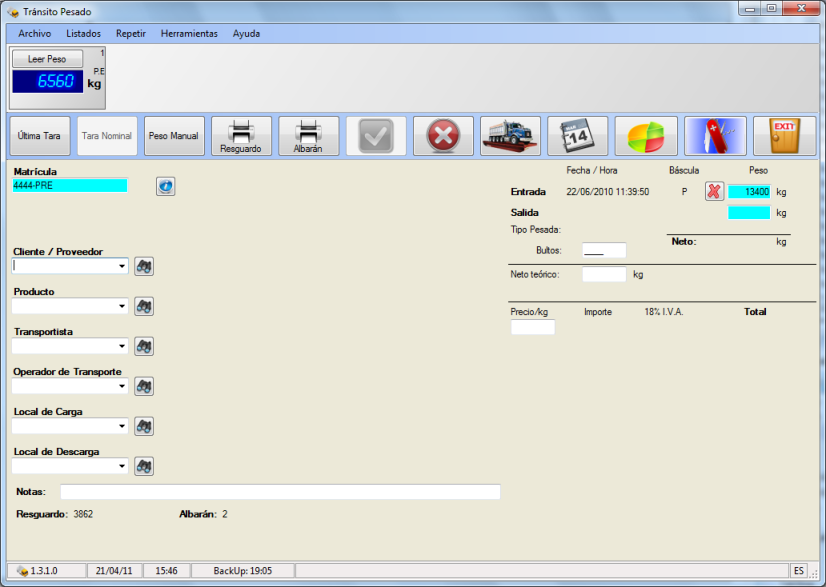Image resolution: width=826 pixels, height=587 pixels.
Task: Click into the Notas text field
Action: (x=280, y=492)
